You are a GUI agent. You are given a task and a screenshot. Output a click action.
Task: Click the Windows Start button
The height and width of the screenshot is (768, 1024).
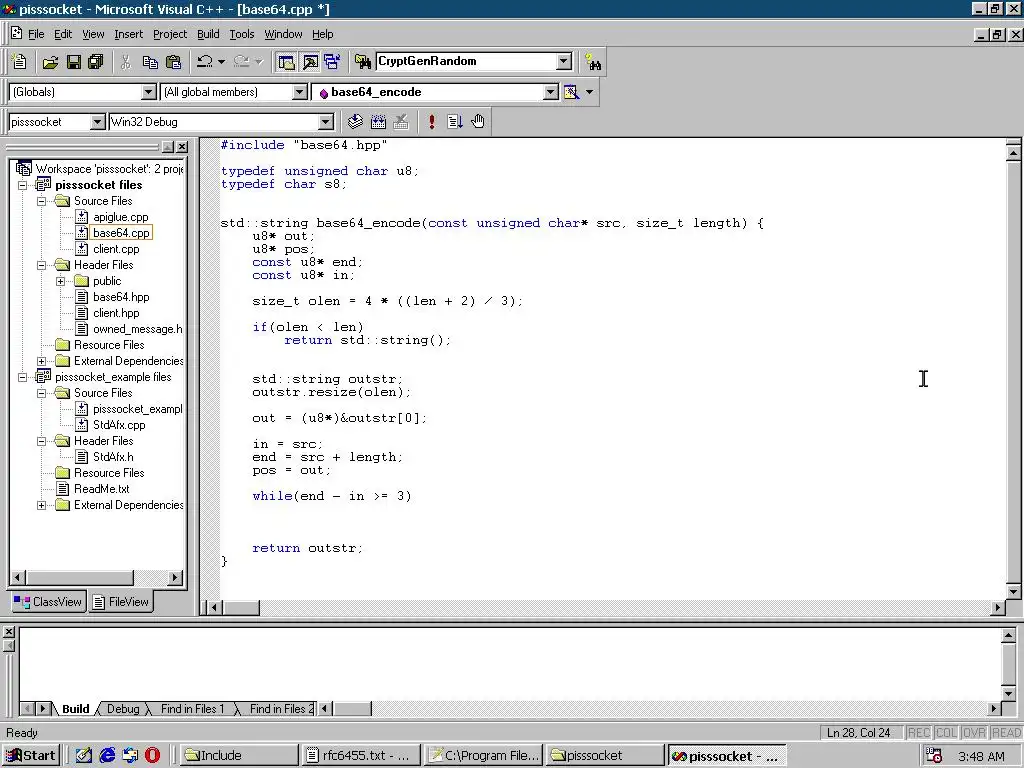[x=31, y=756]
